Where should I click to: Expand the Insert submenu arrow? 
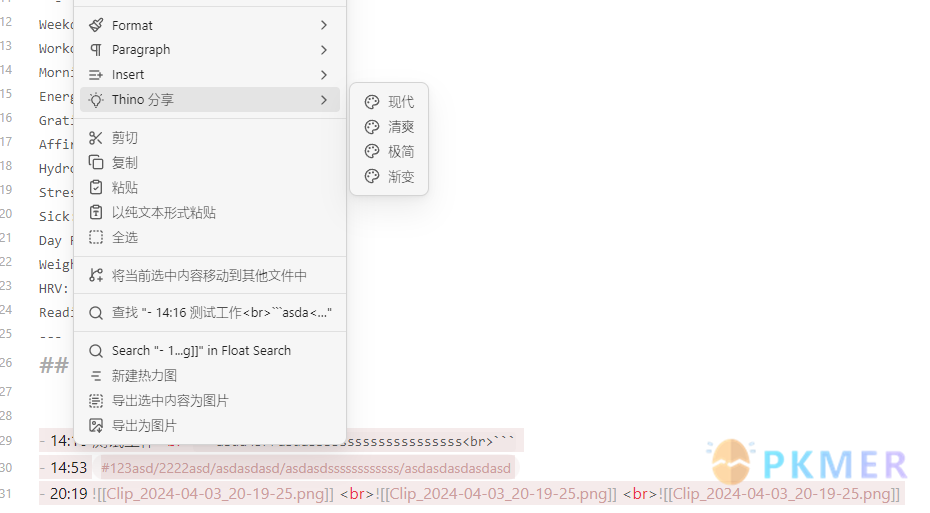324,75
